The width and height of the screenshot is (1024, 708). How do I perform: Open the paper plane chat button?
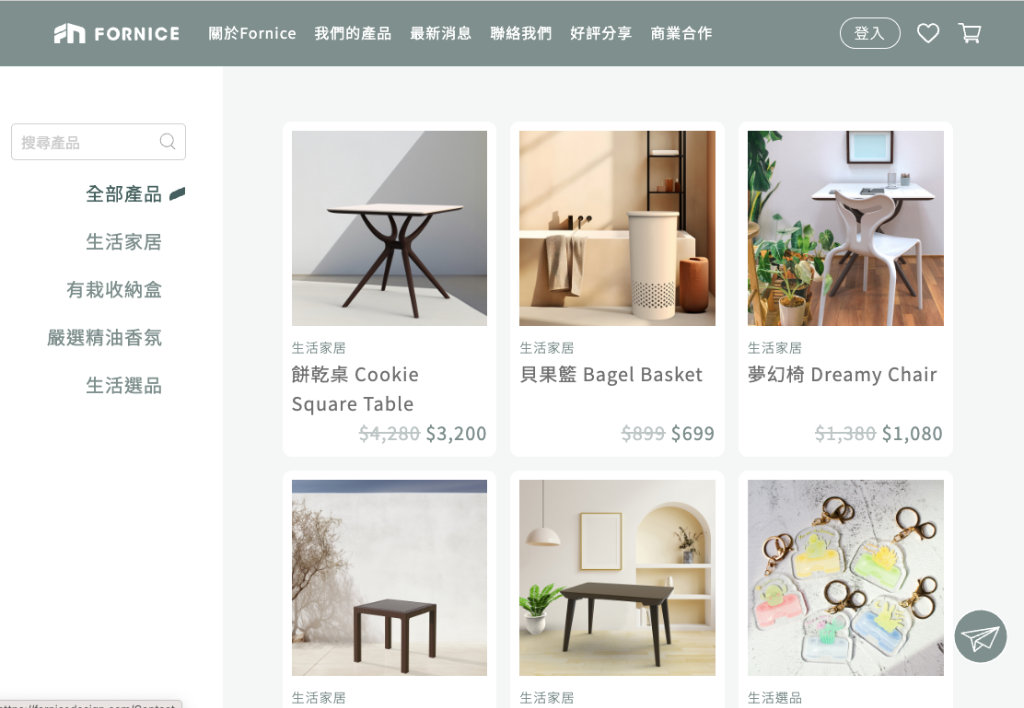(980, 636)
